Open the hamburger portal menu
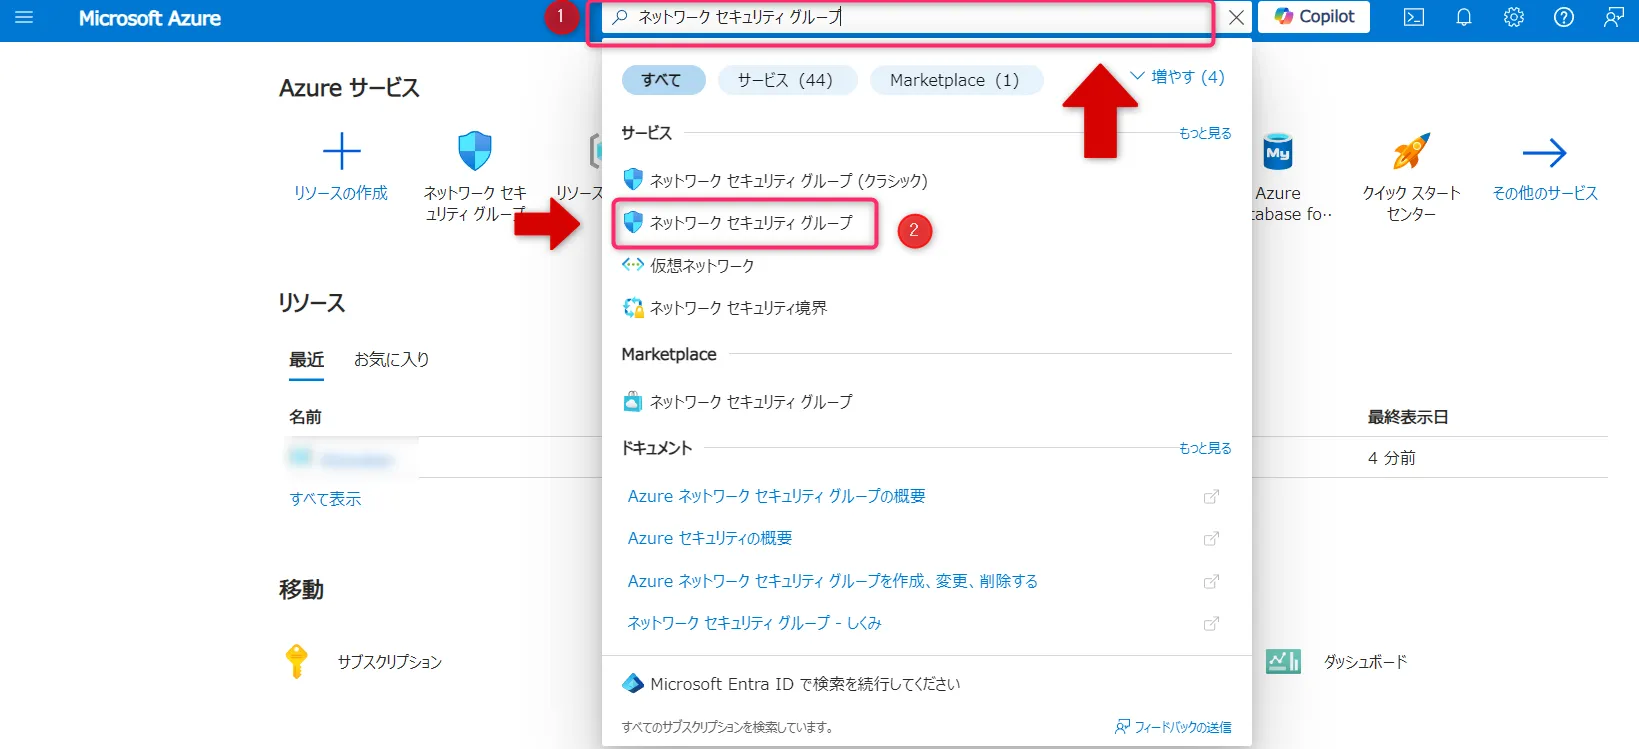This screenshot has height=749, width=1639. (24, 18)
